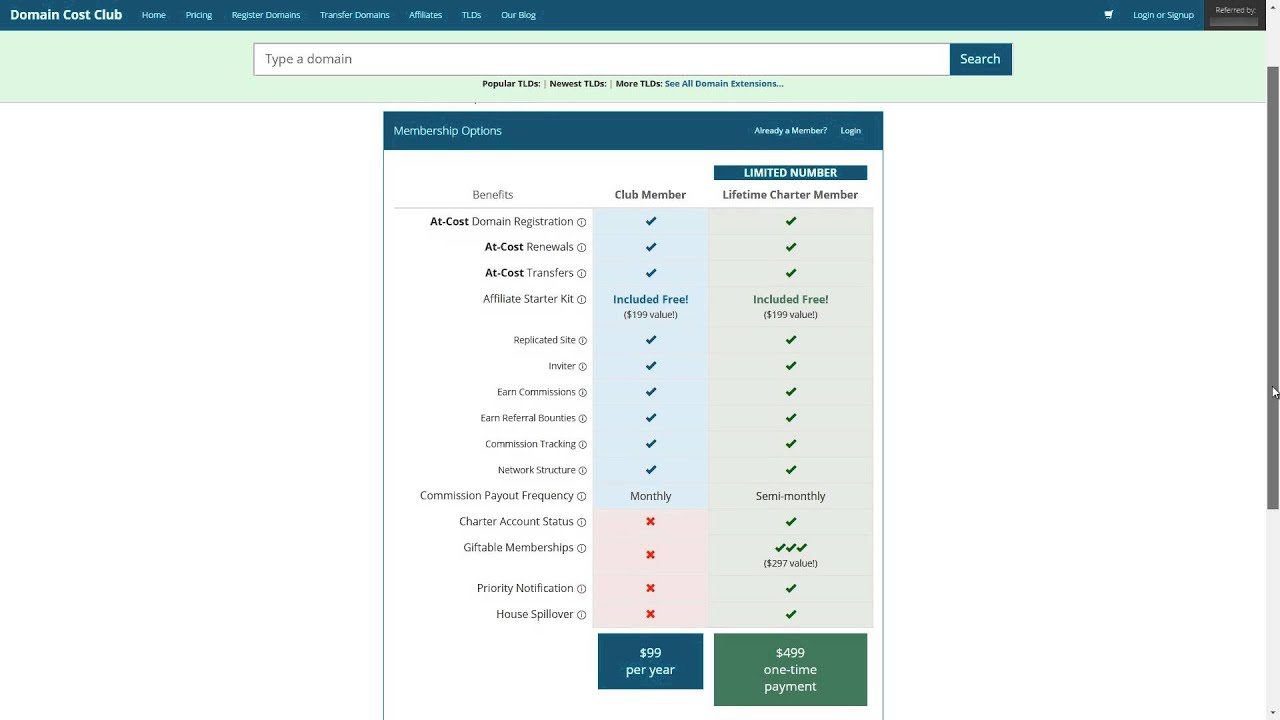
Task: Click info icon beside Commission Tracking
Action: pos(582,445)
